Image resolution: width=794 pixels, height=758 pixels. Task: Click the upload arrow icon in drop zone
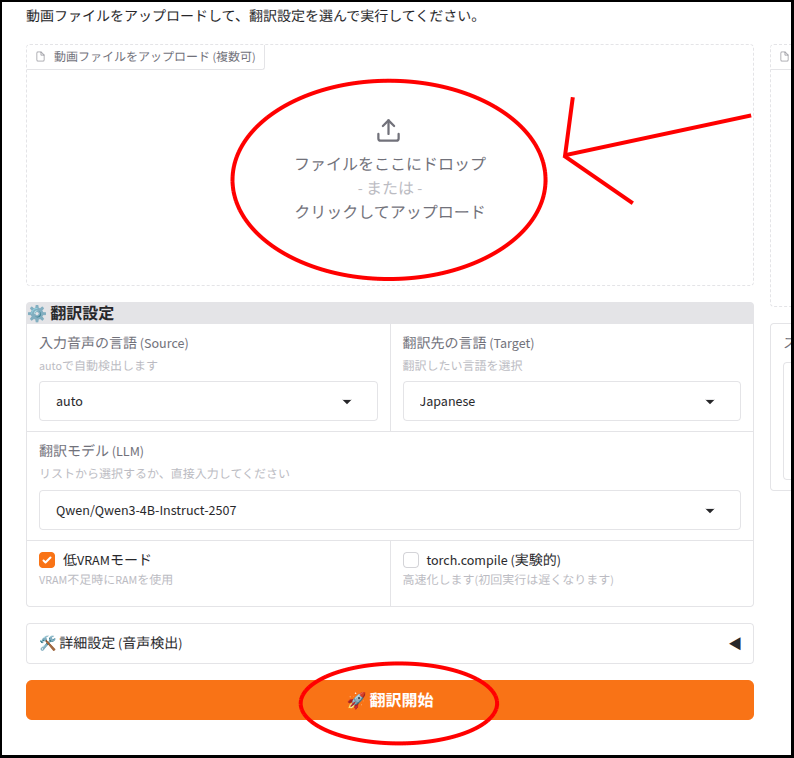tap(388, 131)
